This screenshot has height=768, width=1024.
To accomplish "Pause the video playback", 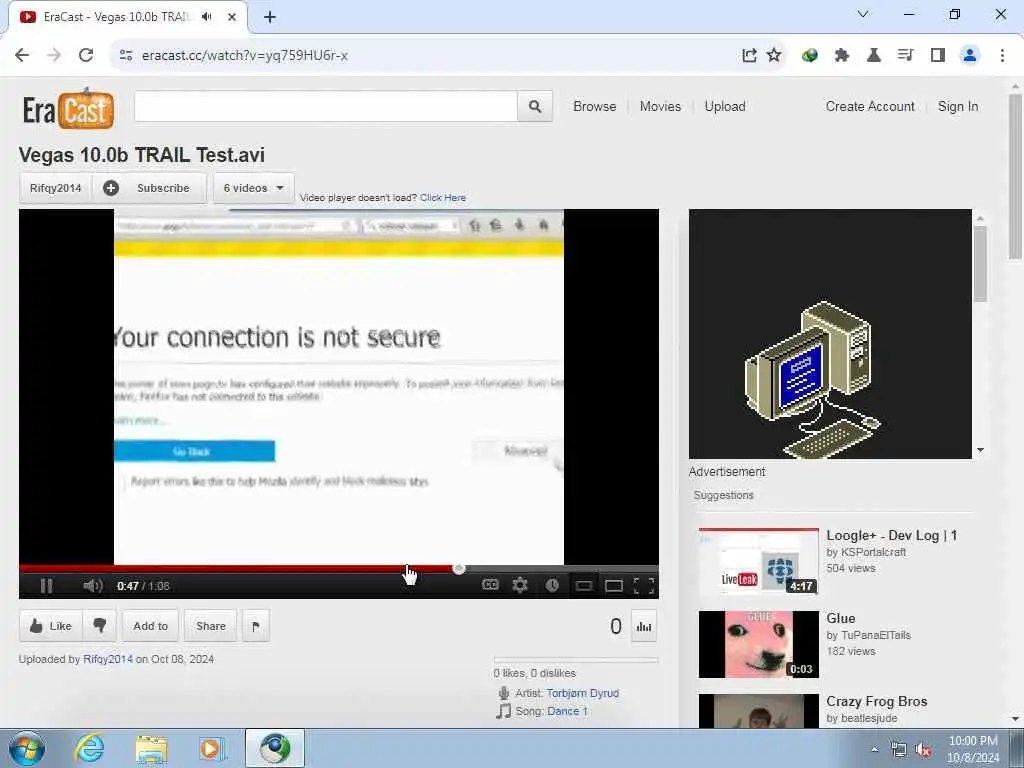I will [x=46, y=586].
